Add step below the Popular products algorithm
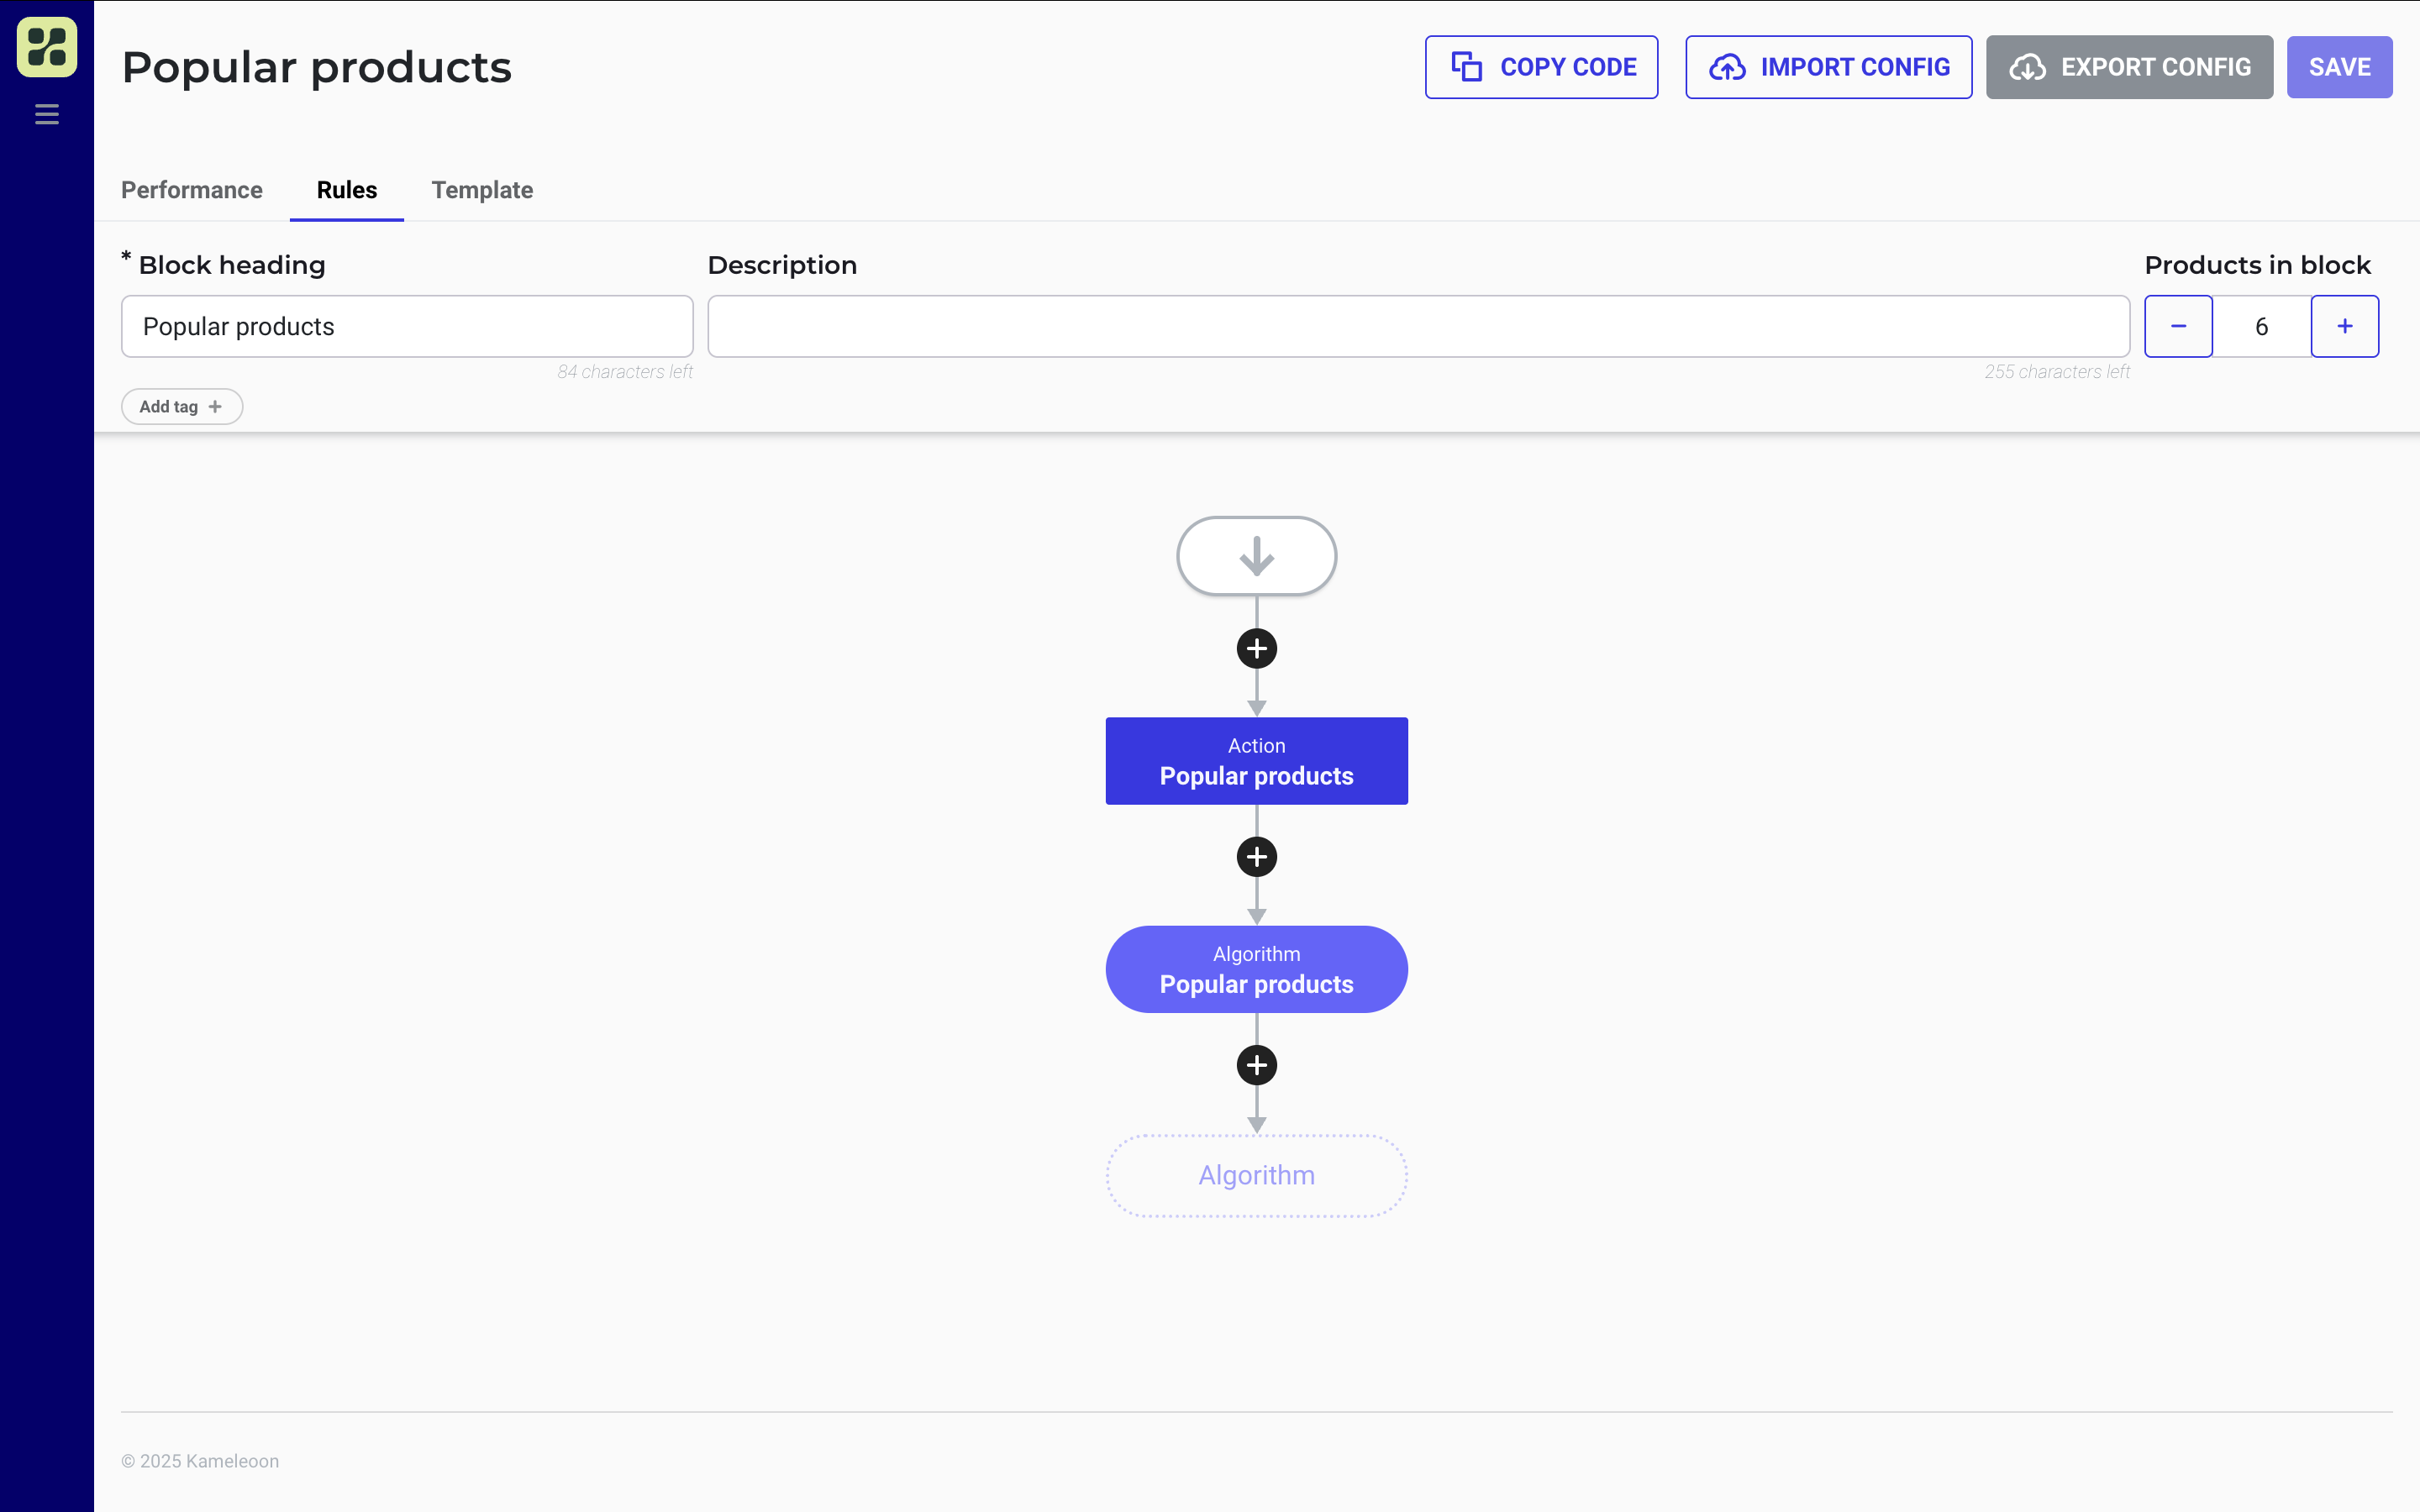 (1256, 1065)
